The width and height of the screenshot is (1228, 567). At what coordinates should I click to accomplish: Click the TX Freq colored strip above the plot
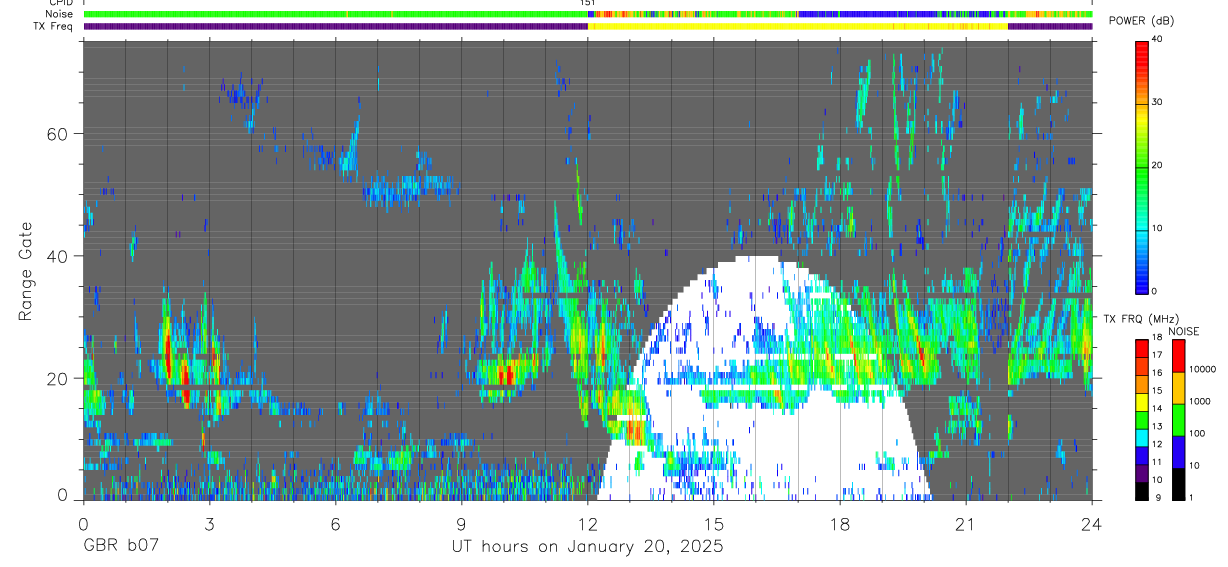point(587,26)
